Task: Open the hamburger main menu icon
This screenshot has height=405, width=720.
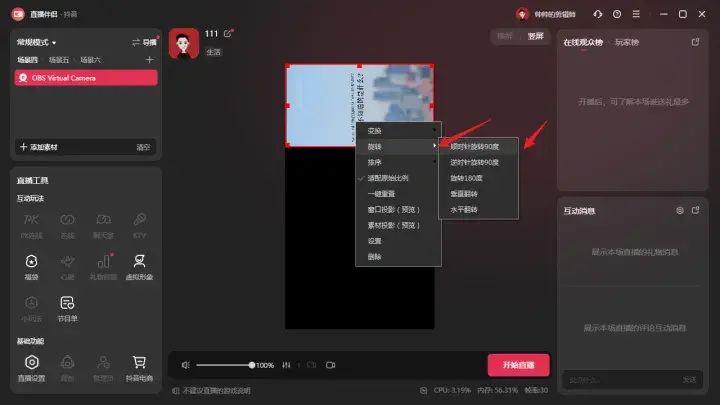Action: pos(636,14)
